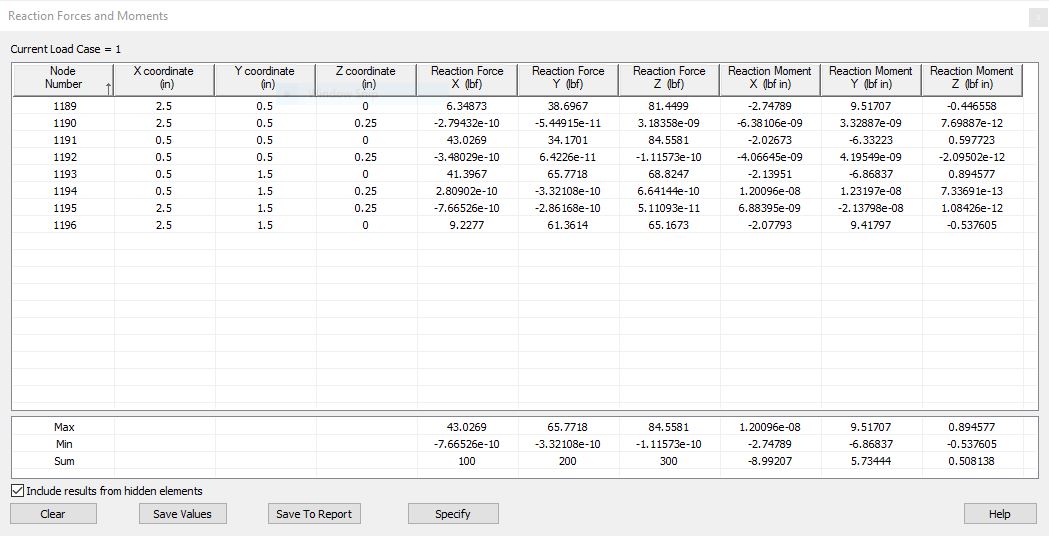This screenshot has width=1049, height=536.
Task: Select node 1196 row in table
Action: coord(64,226)
